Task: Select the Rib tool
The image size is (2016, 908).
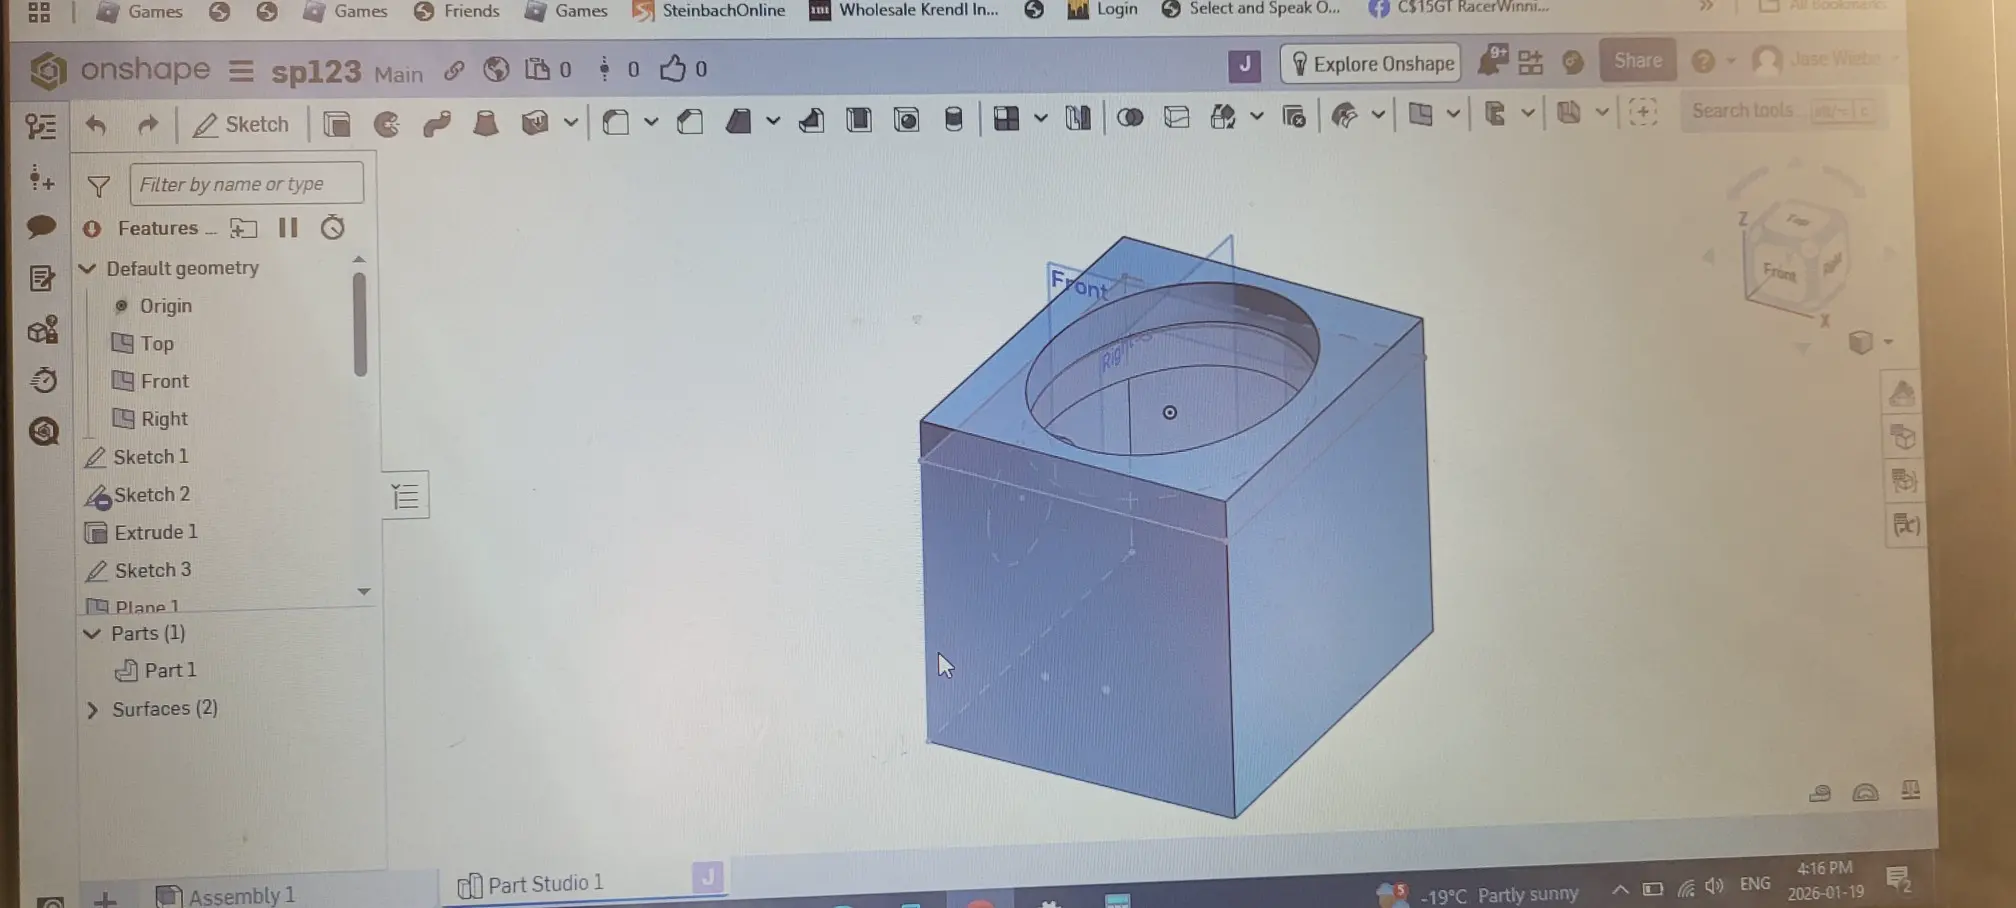Action: [811, 121]
